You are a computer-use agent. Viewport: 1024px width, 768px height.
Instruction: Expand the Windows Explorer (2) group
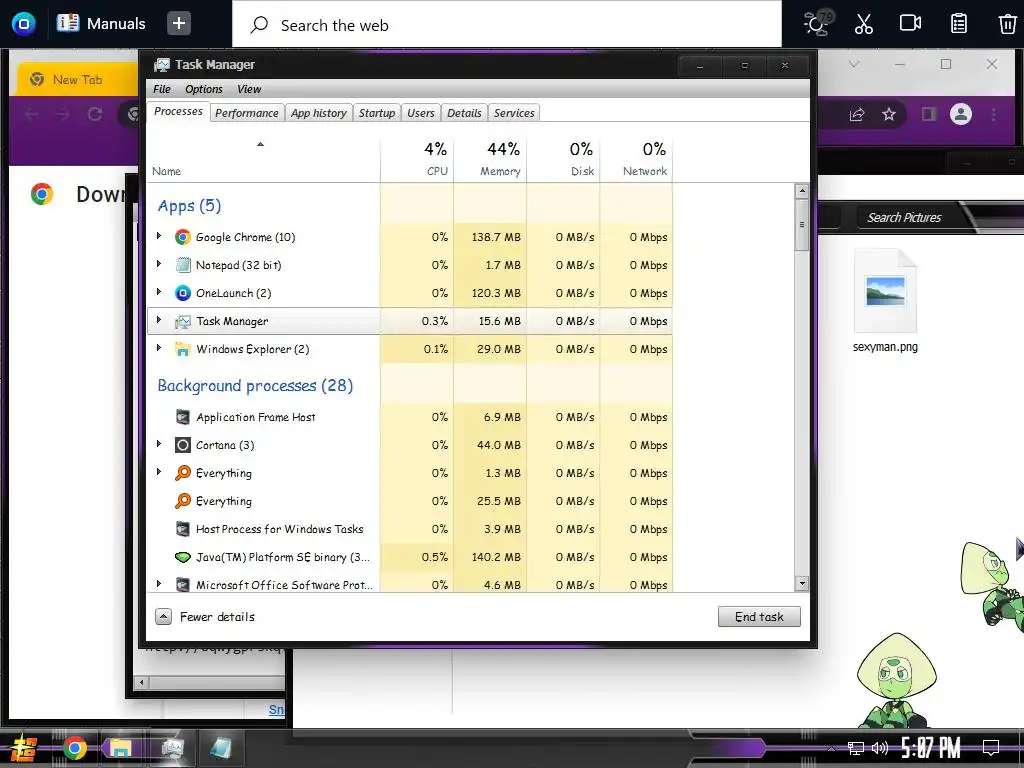pos(159,349)
